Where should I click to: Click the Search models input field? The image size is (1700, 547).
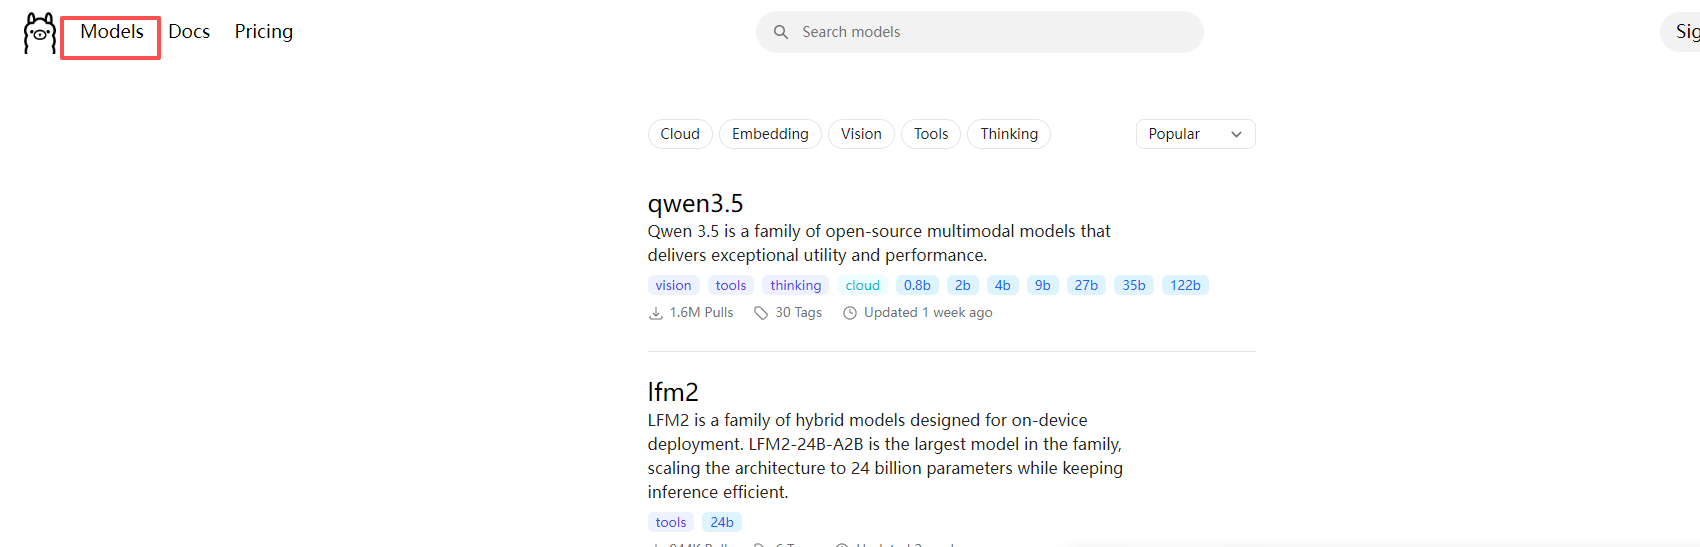(x=980, y=32)
